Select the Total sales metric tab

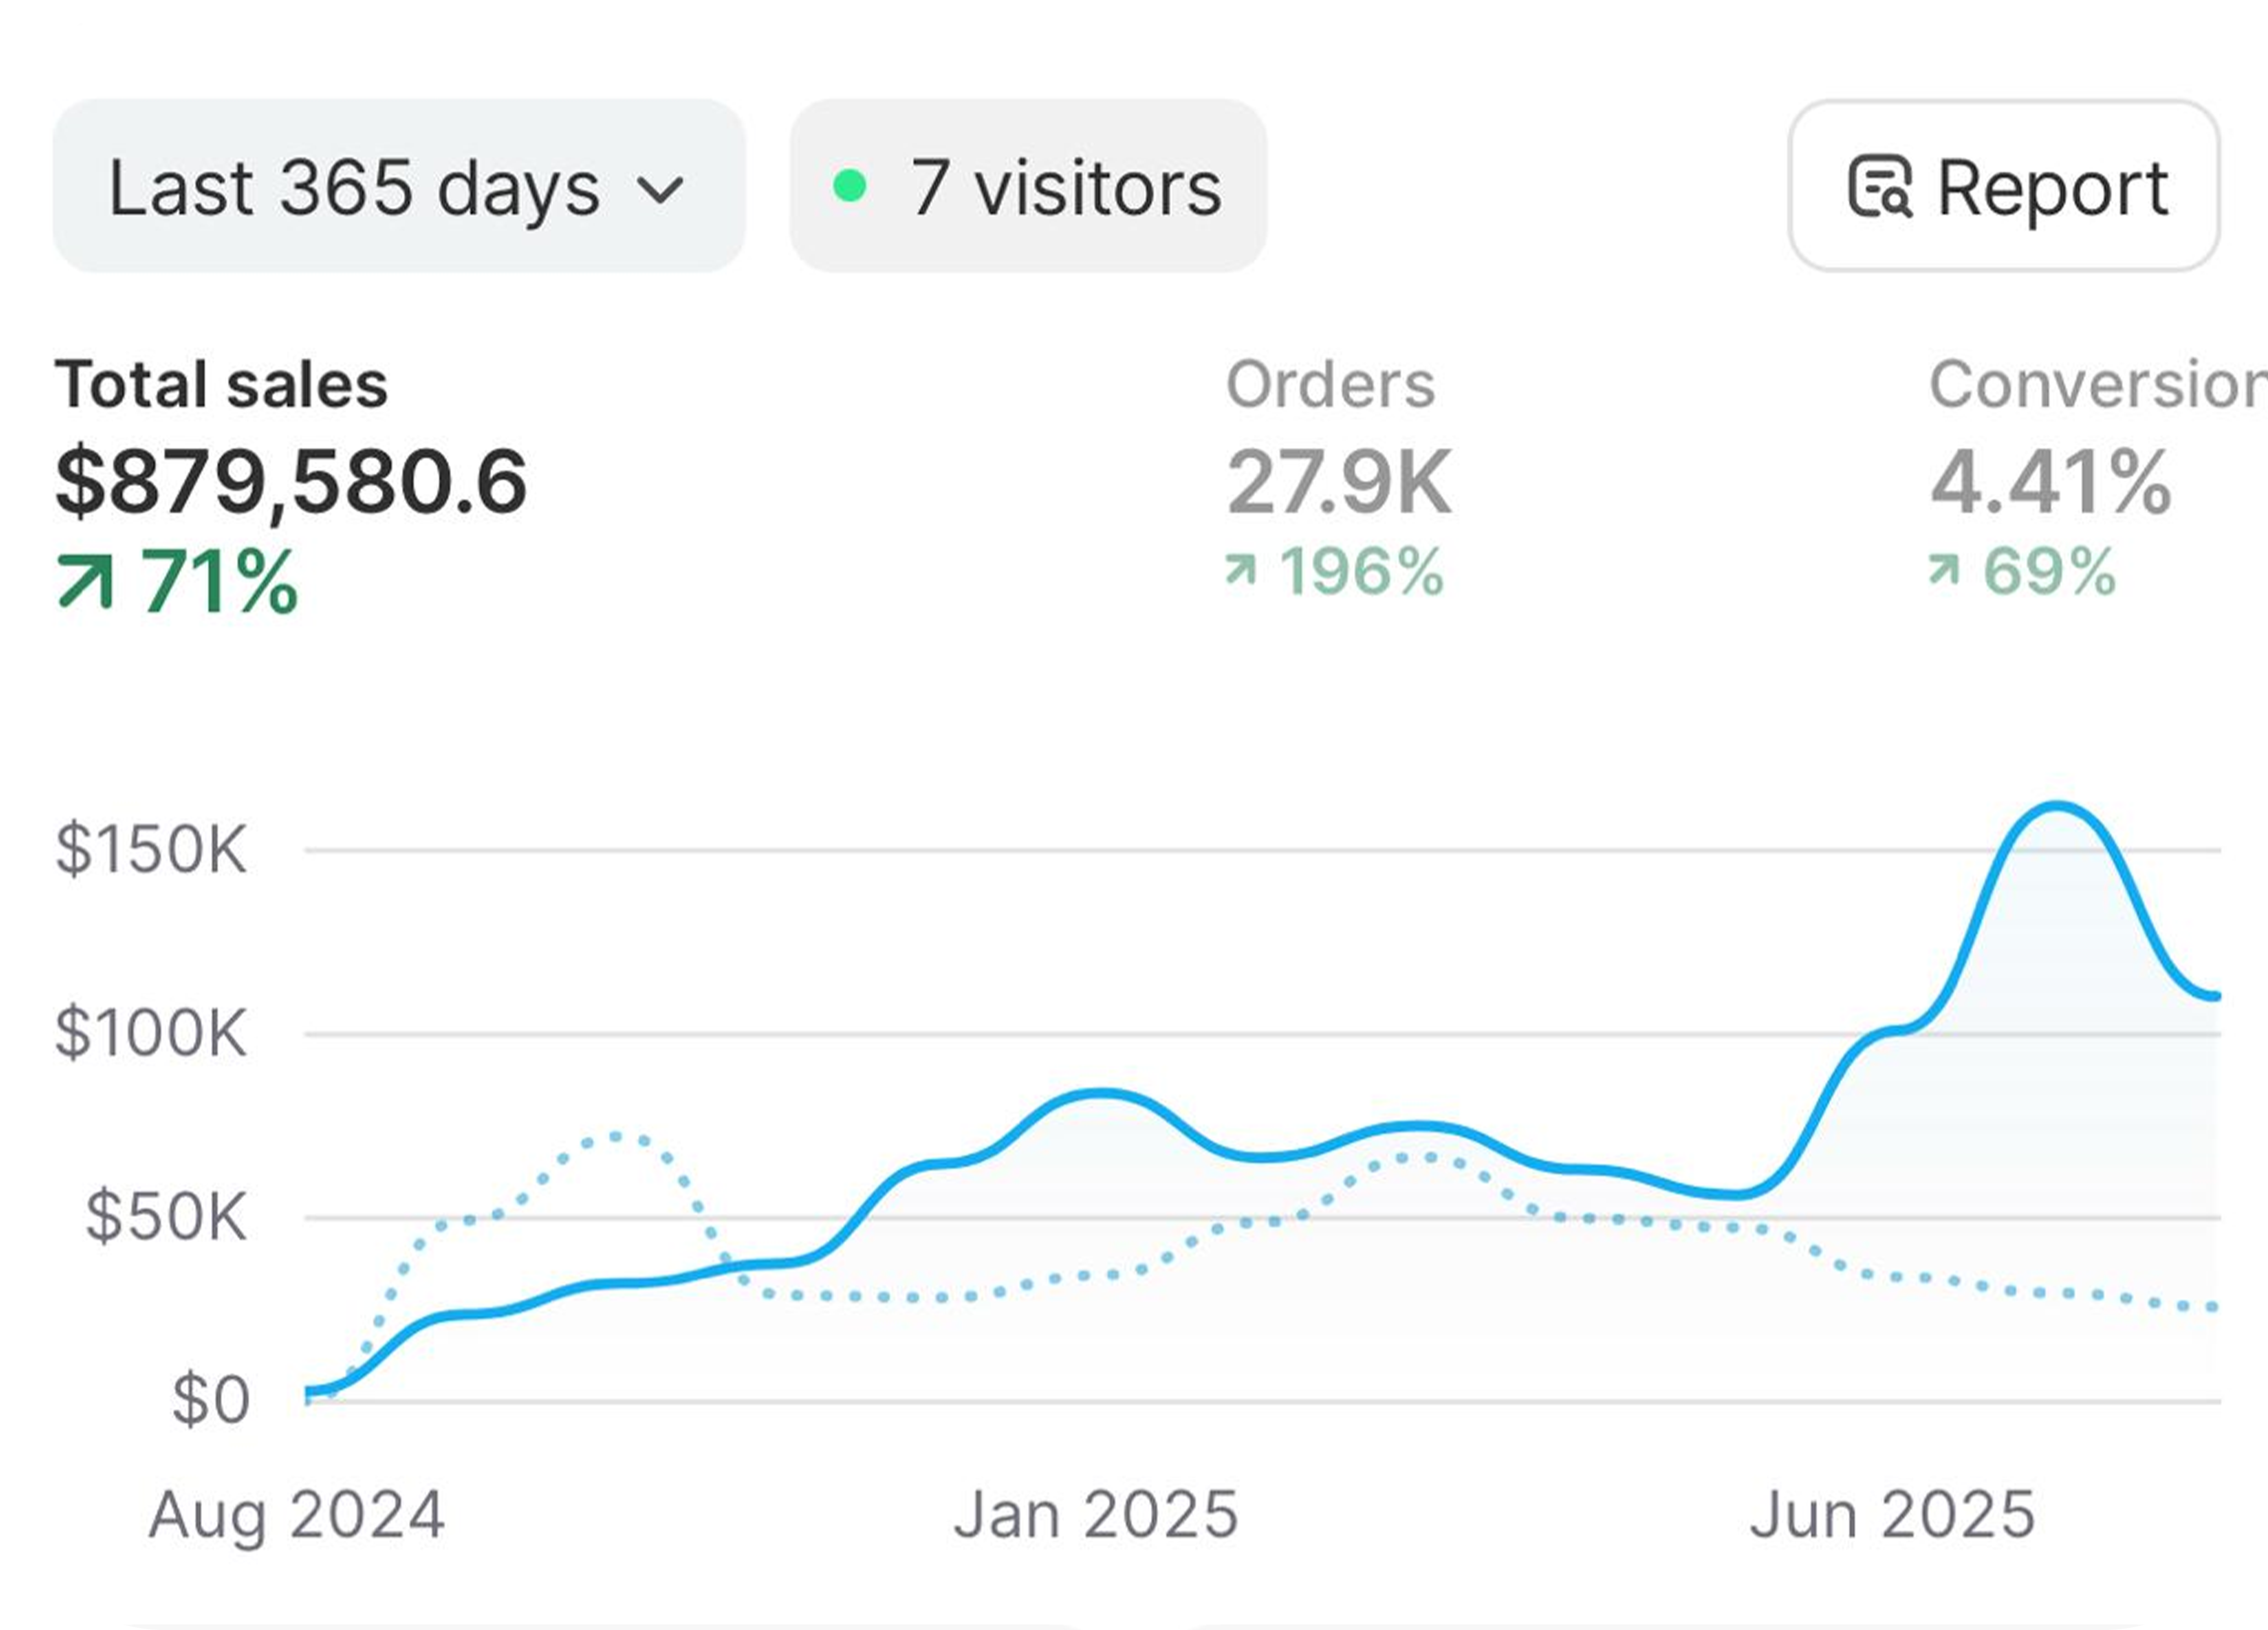point(221,385)
